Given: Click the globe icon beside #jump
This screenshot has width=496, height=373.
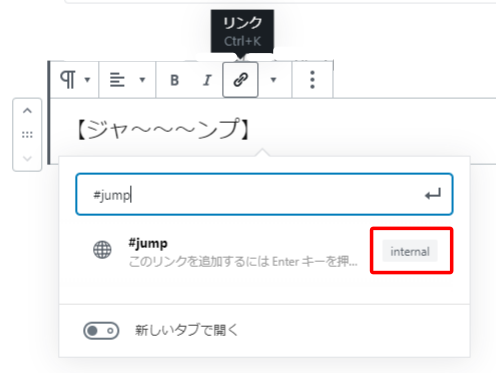Looking at the screenshot, I should click(x=102, y=250).
